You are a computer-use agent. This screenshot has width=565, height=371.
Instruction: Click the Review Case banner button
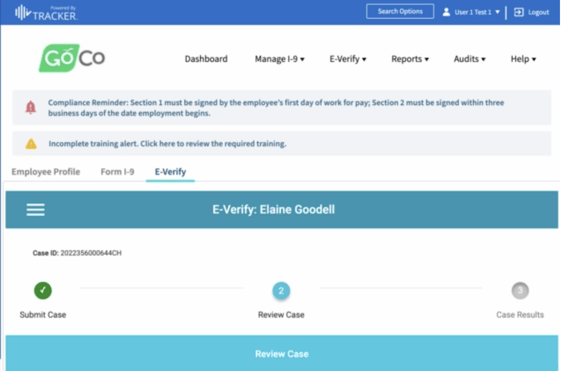pyautogui.click(x=282, y=353)
